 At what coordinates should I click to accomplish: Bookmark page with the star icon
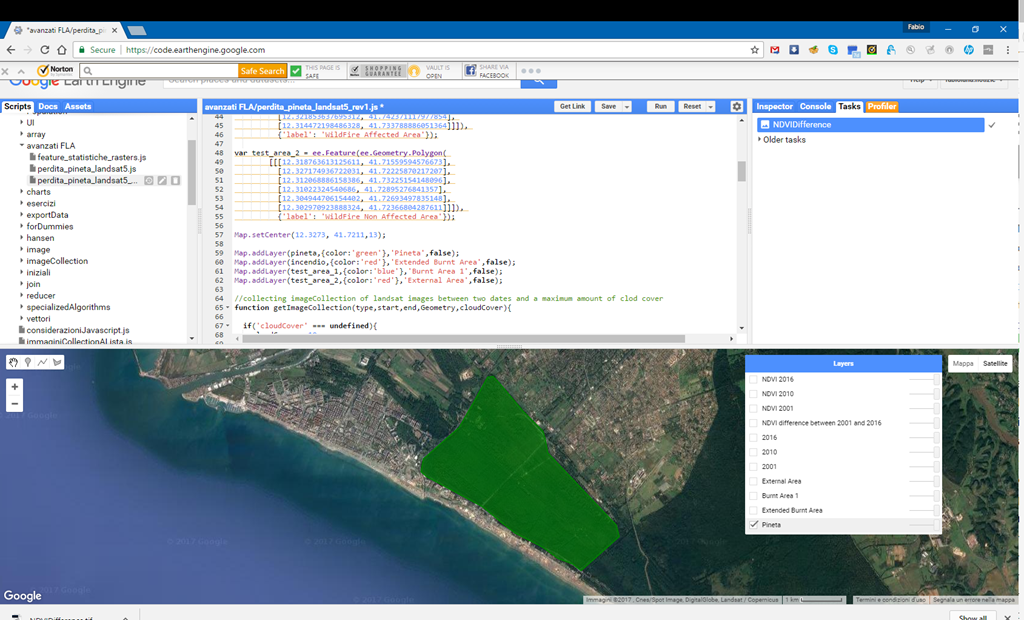coord(755,50)
